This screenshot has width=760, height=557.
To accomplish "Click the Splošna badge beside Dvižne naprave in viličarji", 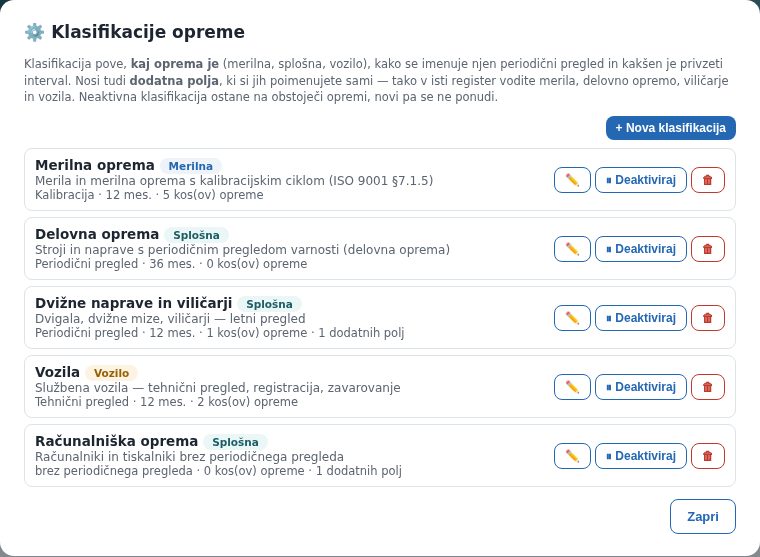I will (269, 304).
